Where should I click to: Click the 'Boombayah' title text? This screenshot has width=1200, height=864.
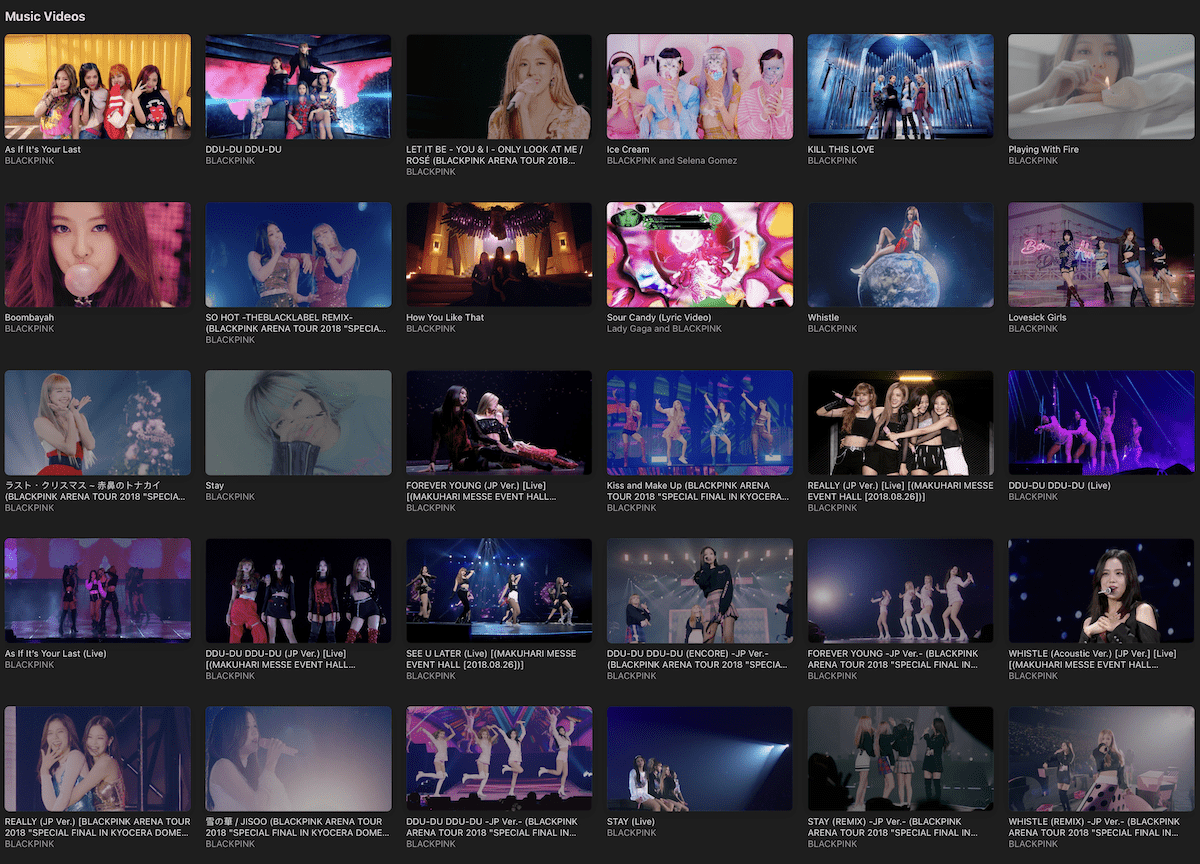coord(30,318)
